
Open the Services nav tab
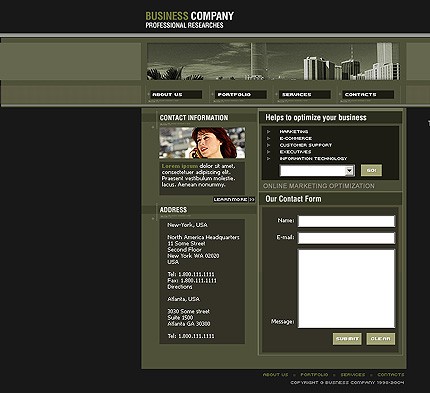305,95
